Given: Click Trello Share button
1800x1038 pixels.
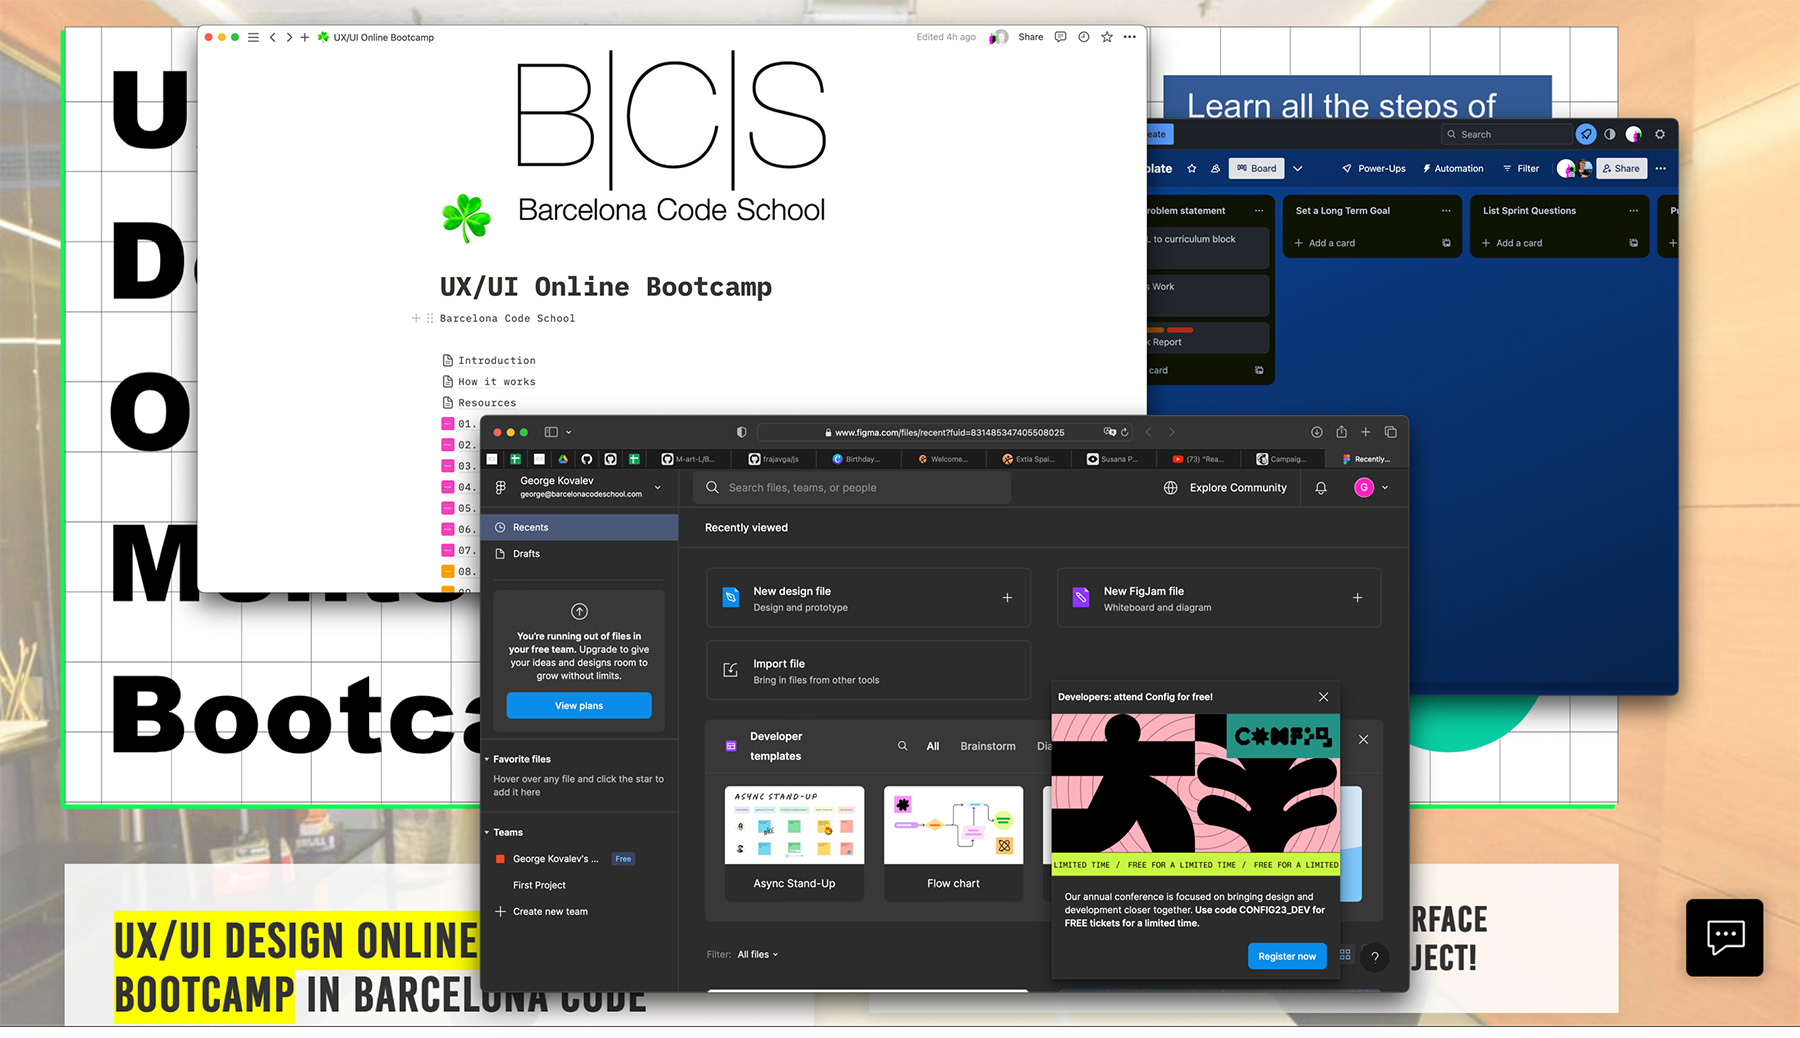Looking at the screenshot, I should tap(1621, 168).
